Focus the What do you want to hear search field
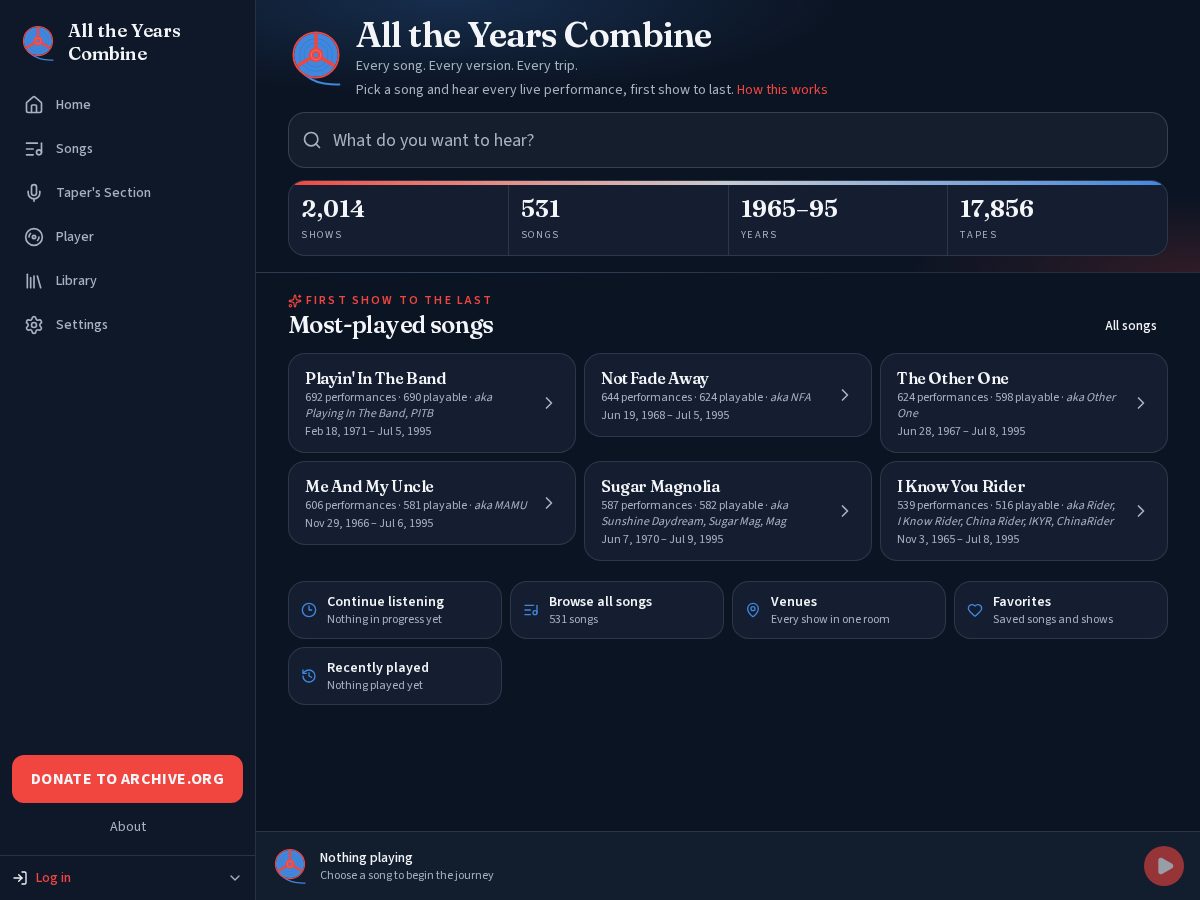This screenshot has width=1200, height=900. pos(728,140)
